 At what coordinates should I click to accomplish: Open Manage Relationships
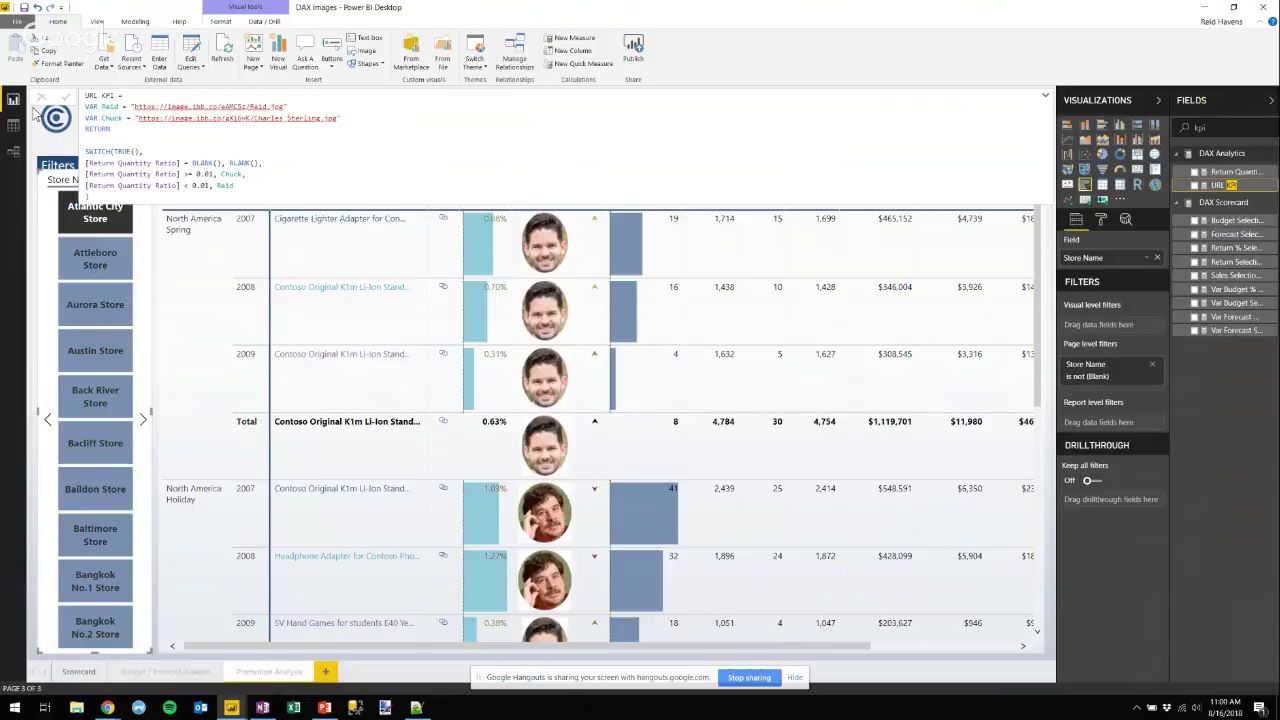515,52
